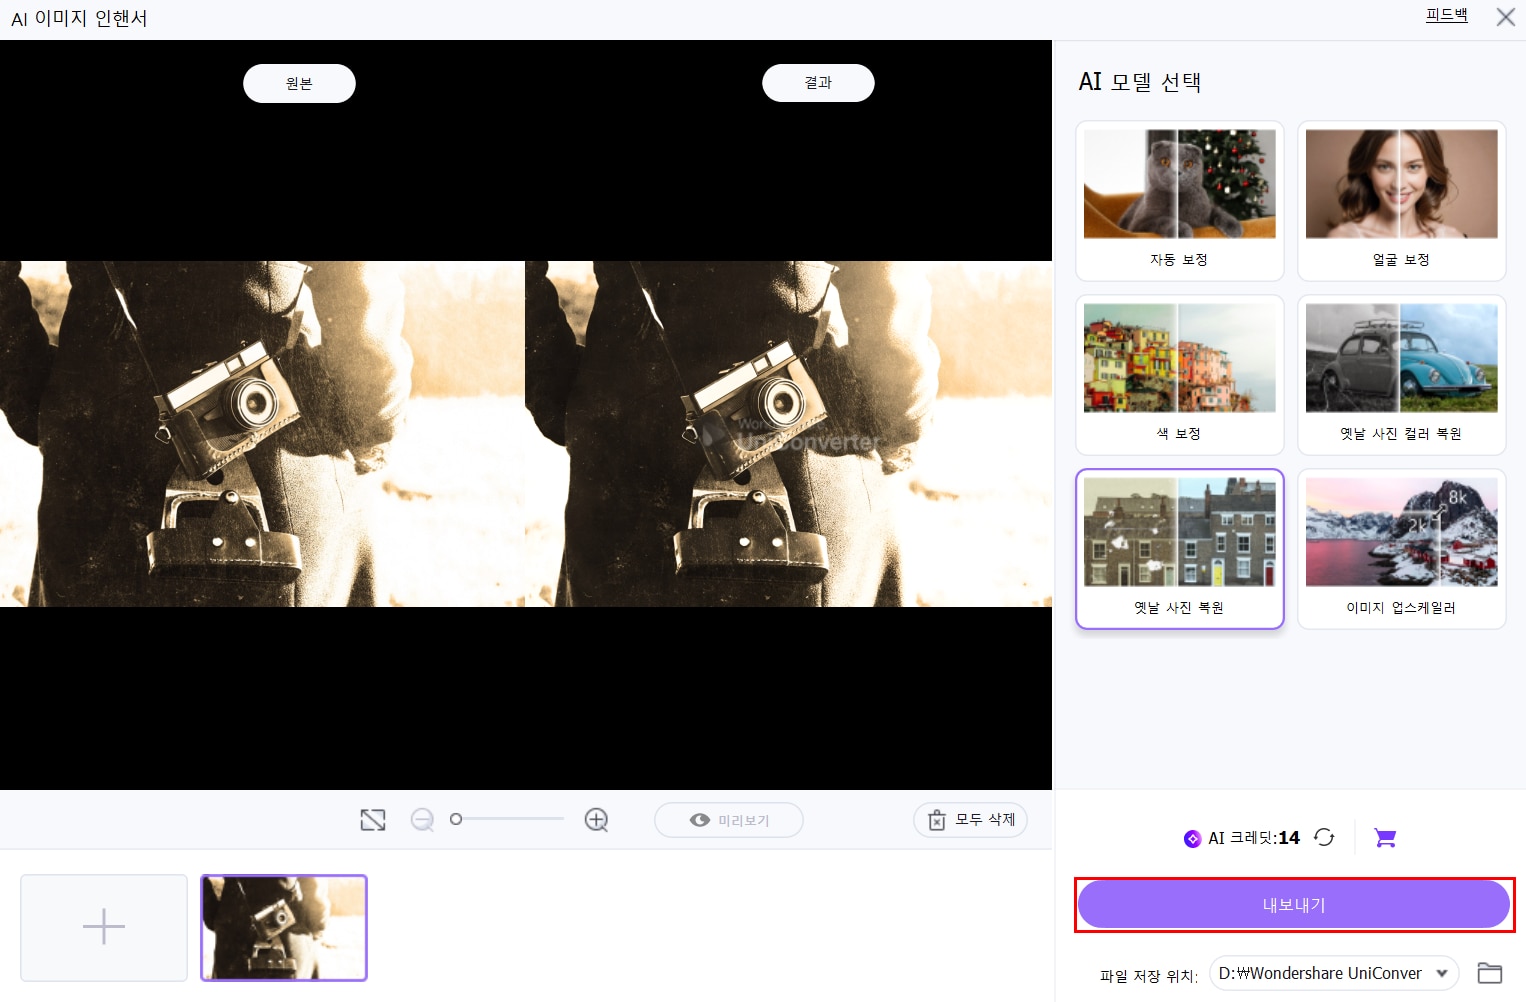Zoom out on the photo preview
This screenshot has width=1526, height=1002.
422,819
